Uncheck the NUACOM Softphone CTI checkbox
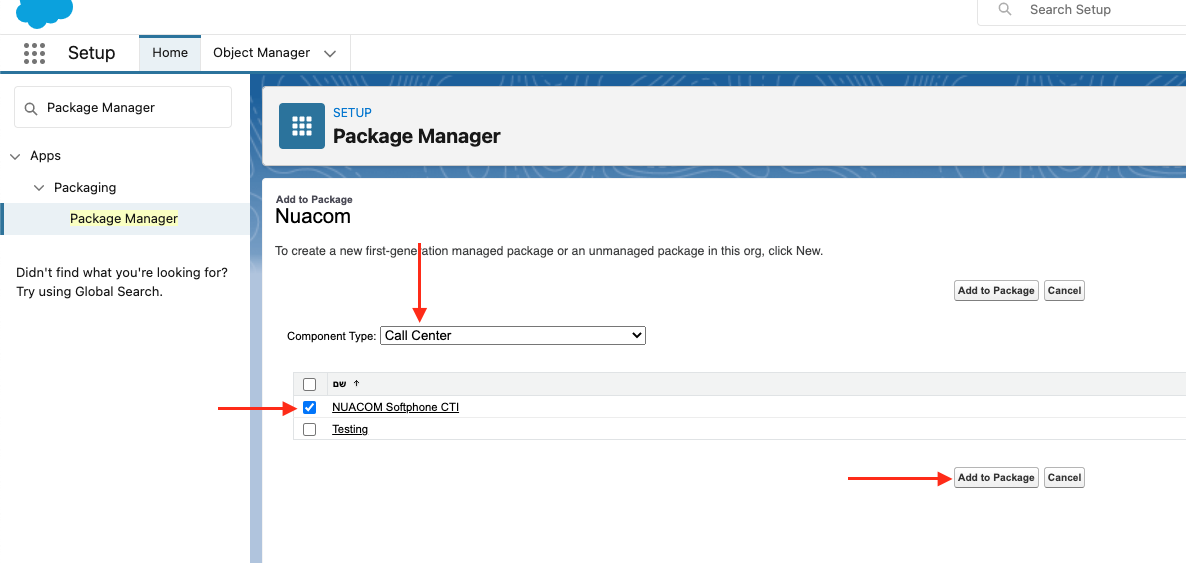 pos(309,407)
